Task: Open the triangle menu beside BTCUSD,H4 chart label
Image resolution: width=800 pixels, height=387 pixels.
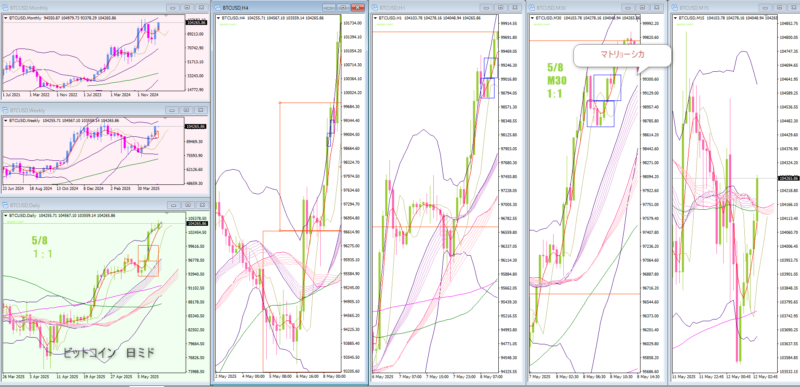Action: (219, 17)
